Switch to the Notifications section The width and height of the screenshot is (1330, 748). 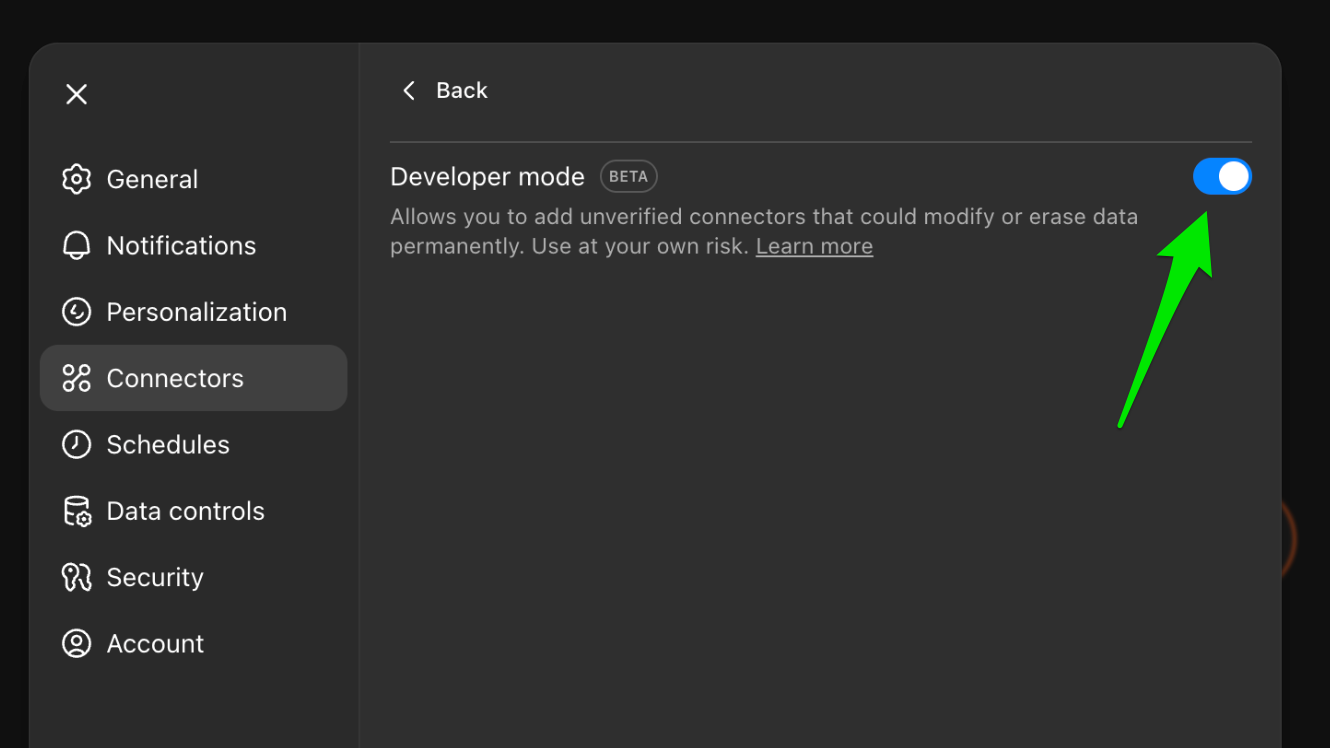click(180, 245)
